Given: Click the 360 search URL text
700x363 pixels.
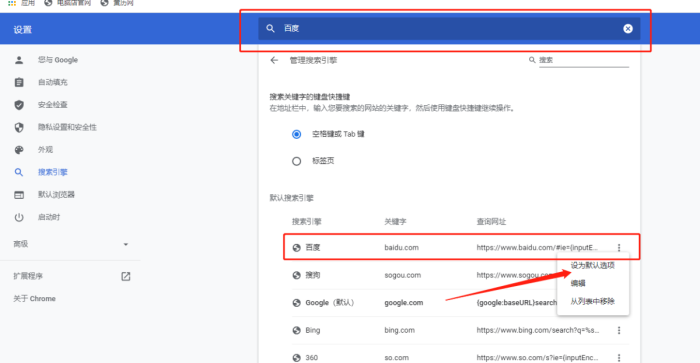Looking at the screenshot, I should tap(537, 358).
